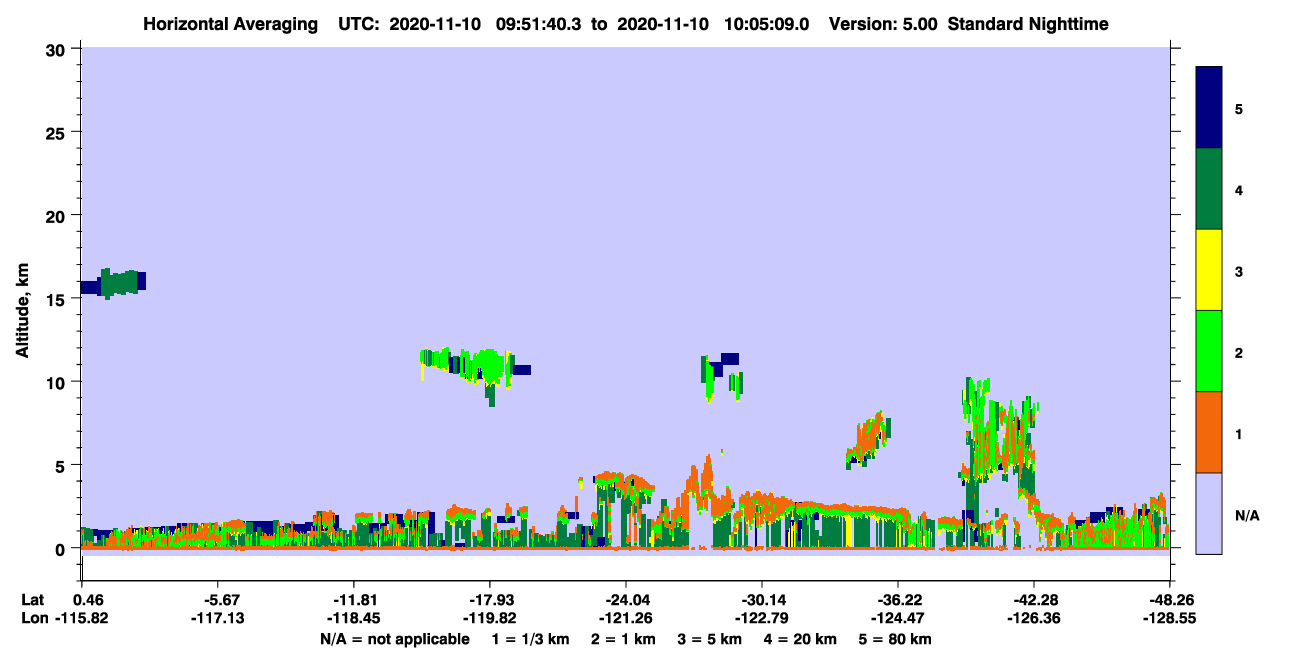Click the colorbar label 3
1300x667 pixels.
click(x=1239, y=271)
